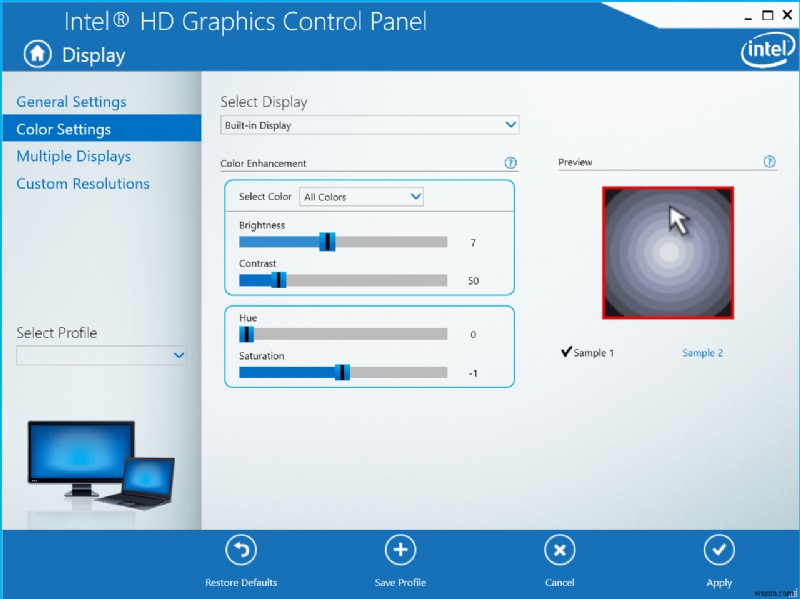
Task: Open Custom Resolutions page
Action: click(x=83, y=184)
